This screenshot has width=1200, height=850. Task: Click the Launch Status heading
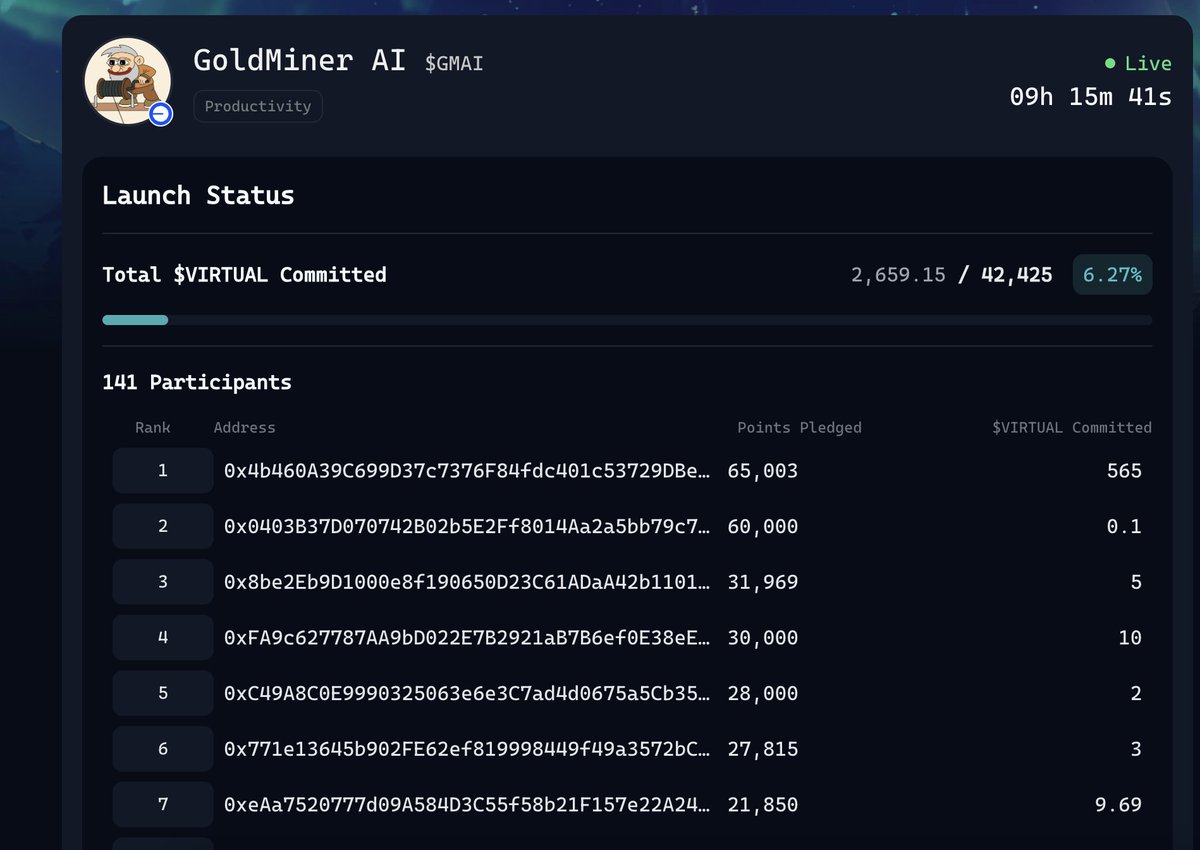[198, 195]
